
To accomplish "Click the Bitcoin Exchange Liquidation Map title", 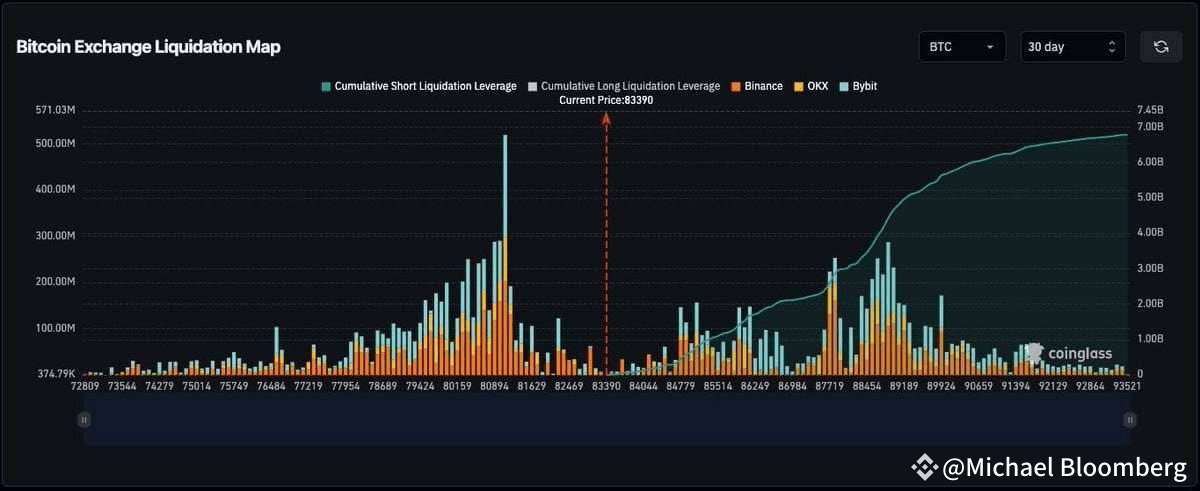I will (x=148, y=47).
